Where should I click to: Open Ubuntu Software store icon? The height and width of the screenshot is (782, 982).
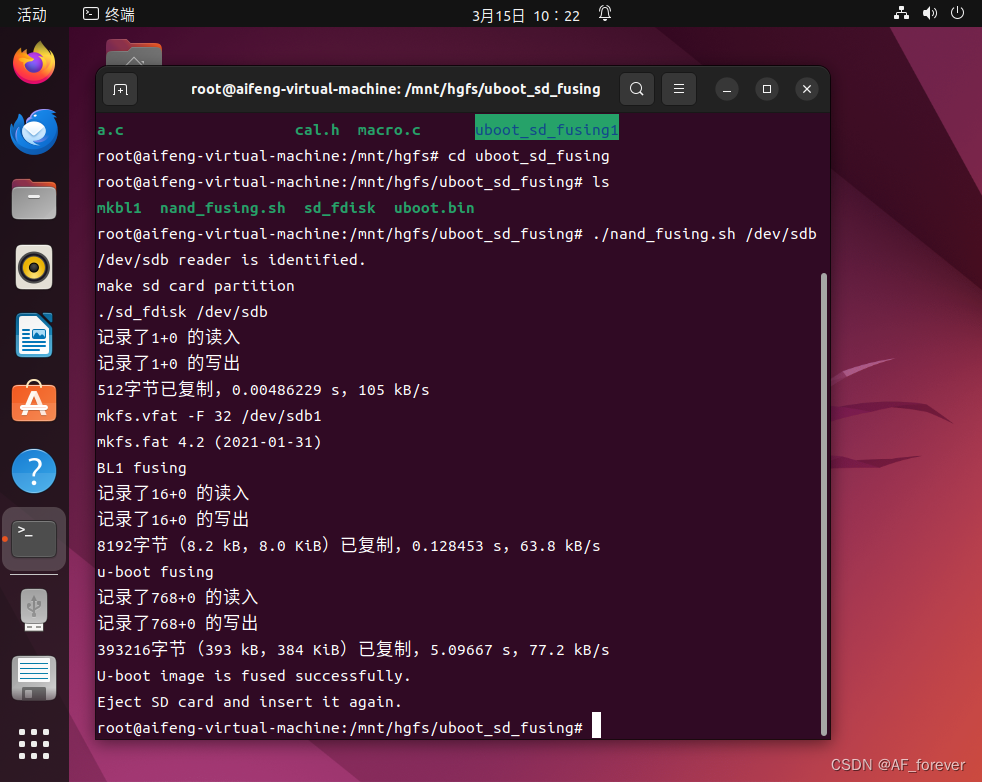34,401
